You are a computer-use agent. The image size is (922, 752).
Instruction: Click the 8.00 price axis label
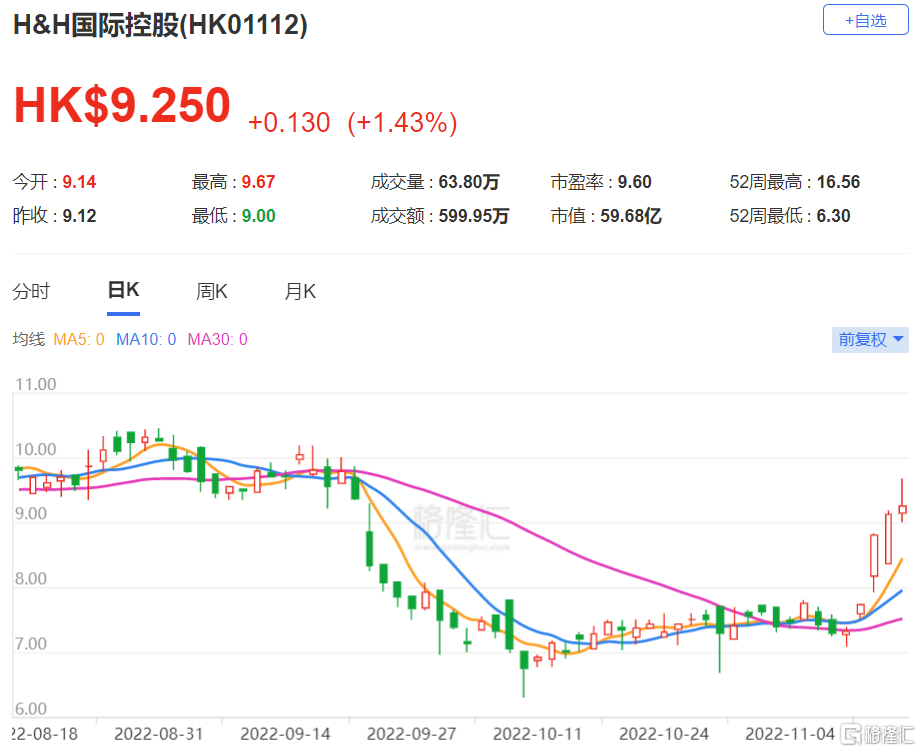pyautogui.click(x=31, y=579)
